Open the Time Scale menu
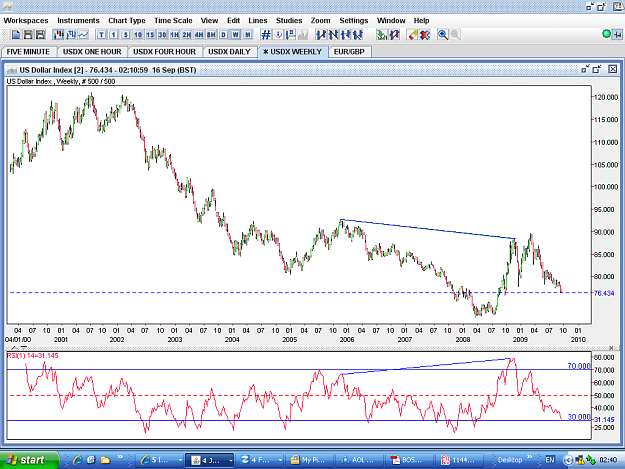The width and height of the screenshot is (625, 469). pyautogui.click(x=173, y=20)
